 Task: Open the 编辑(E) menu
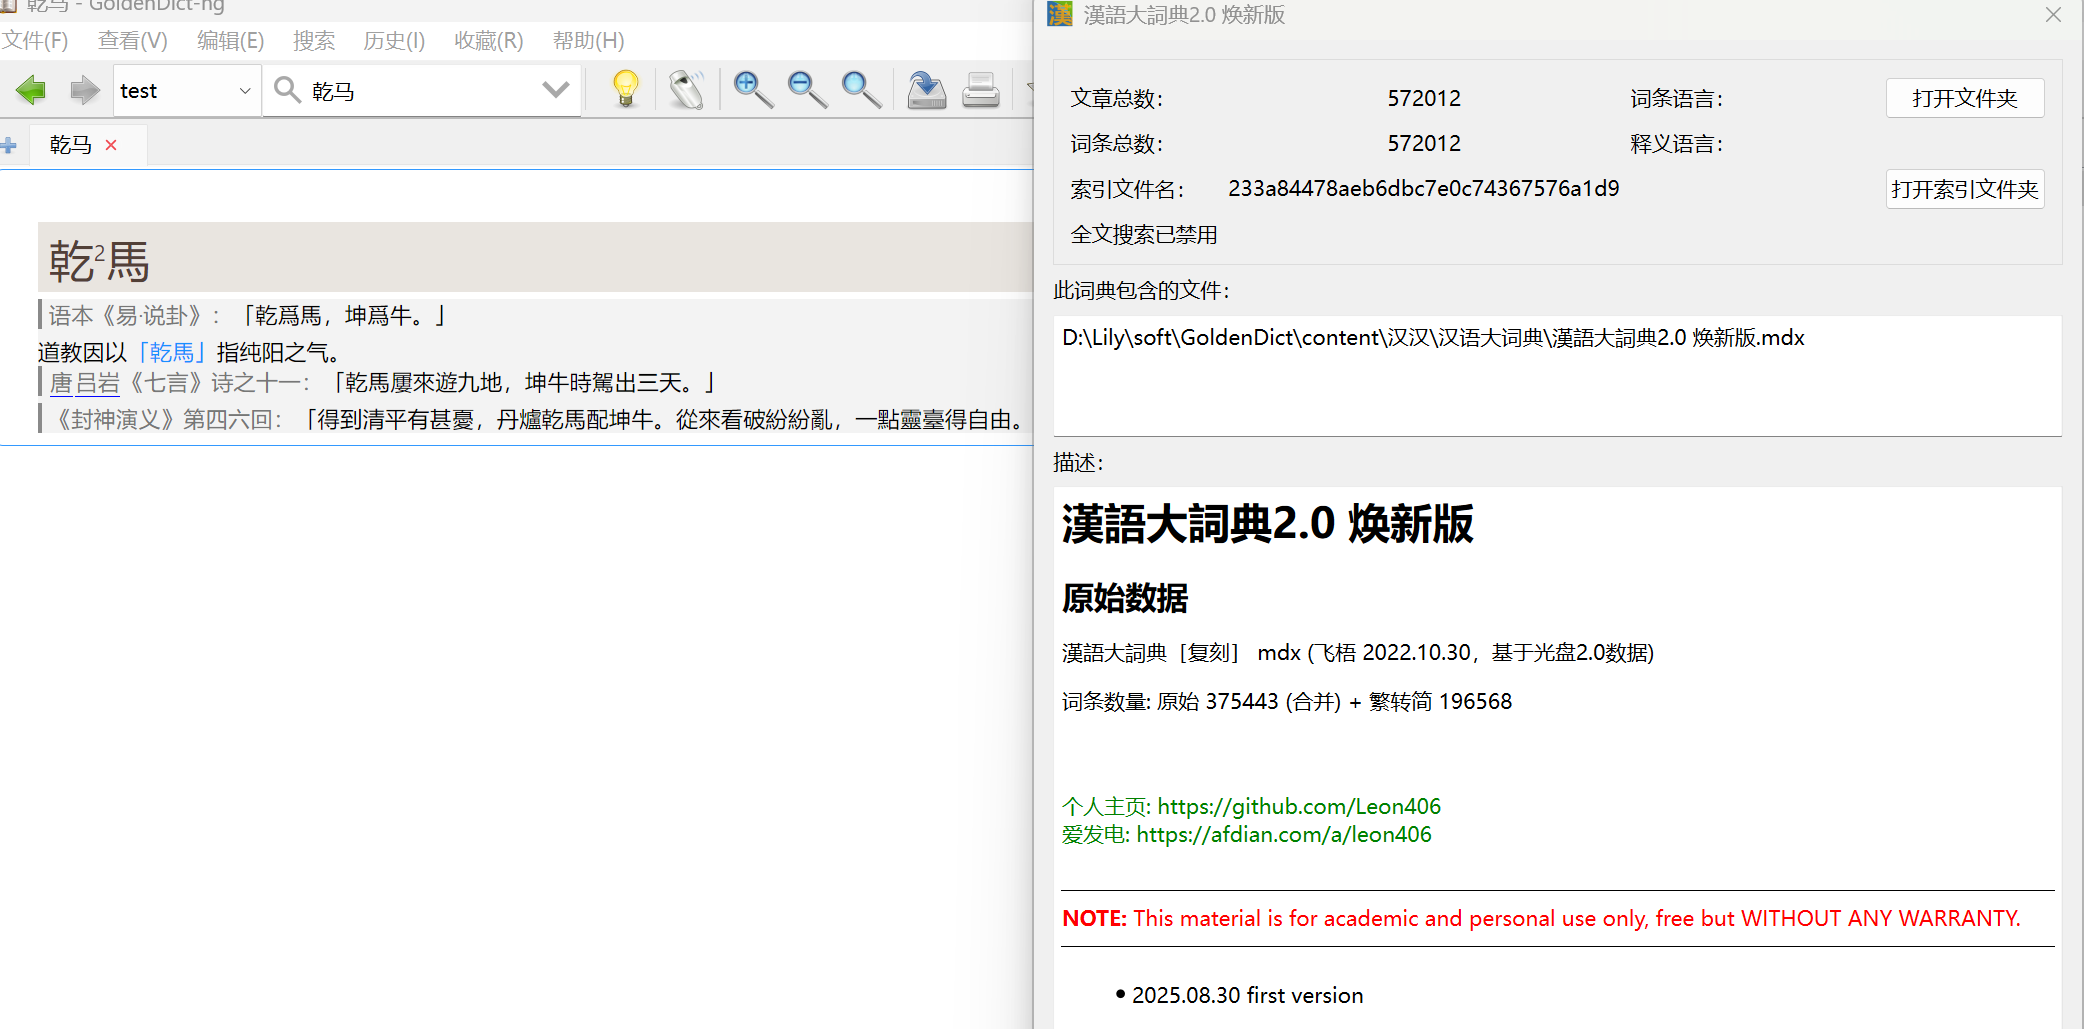pos(231,41)
